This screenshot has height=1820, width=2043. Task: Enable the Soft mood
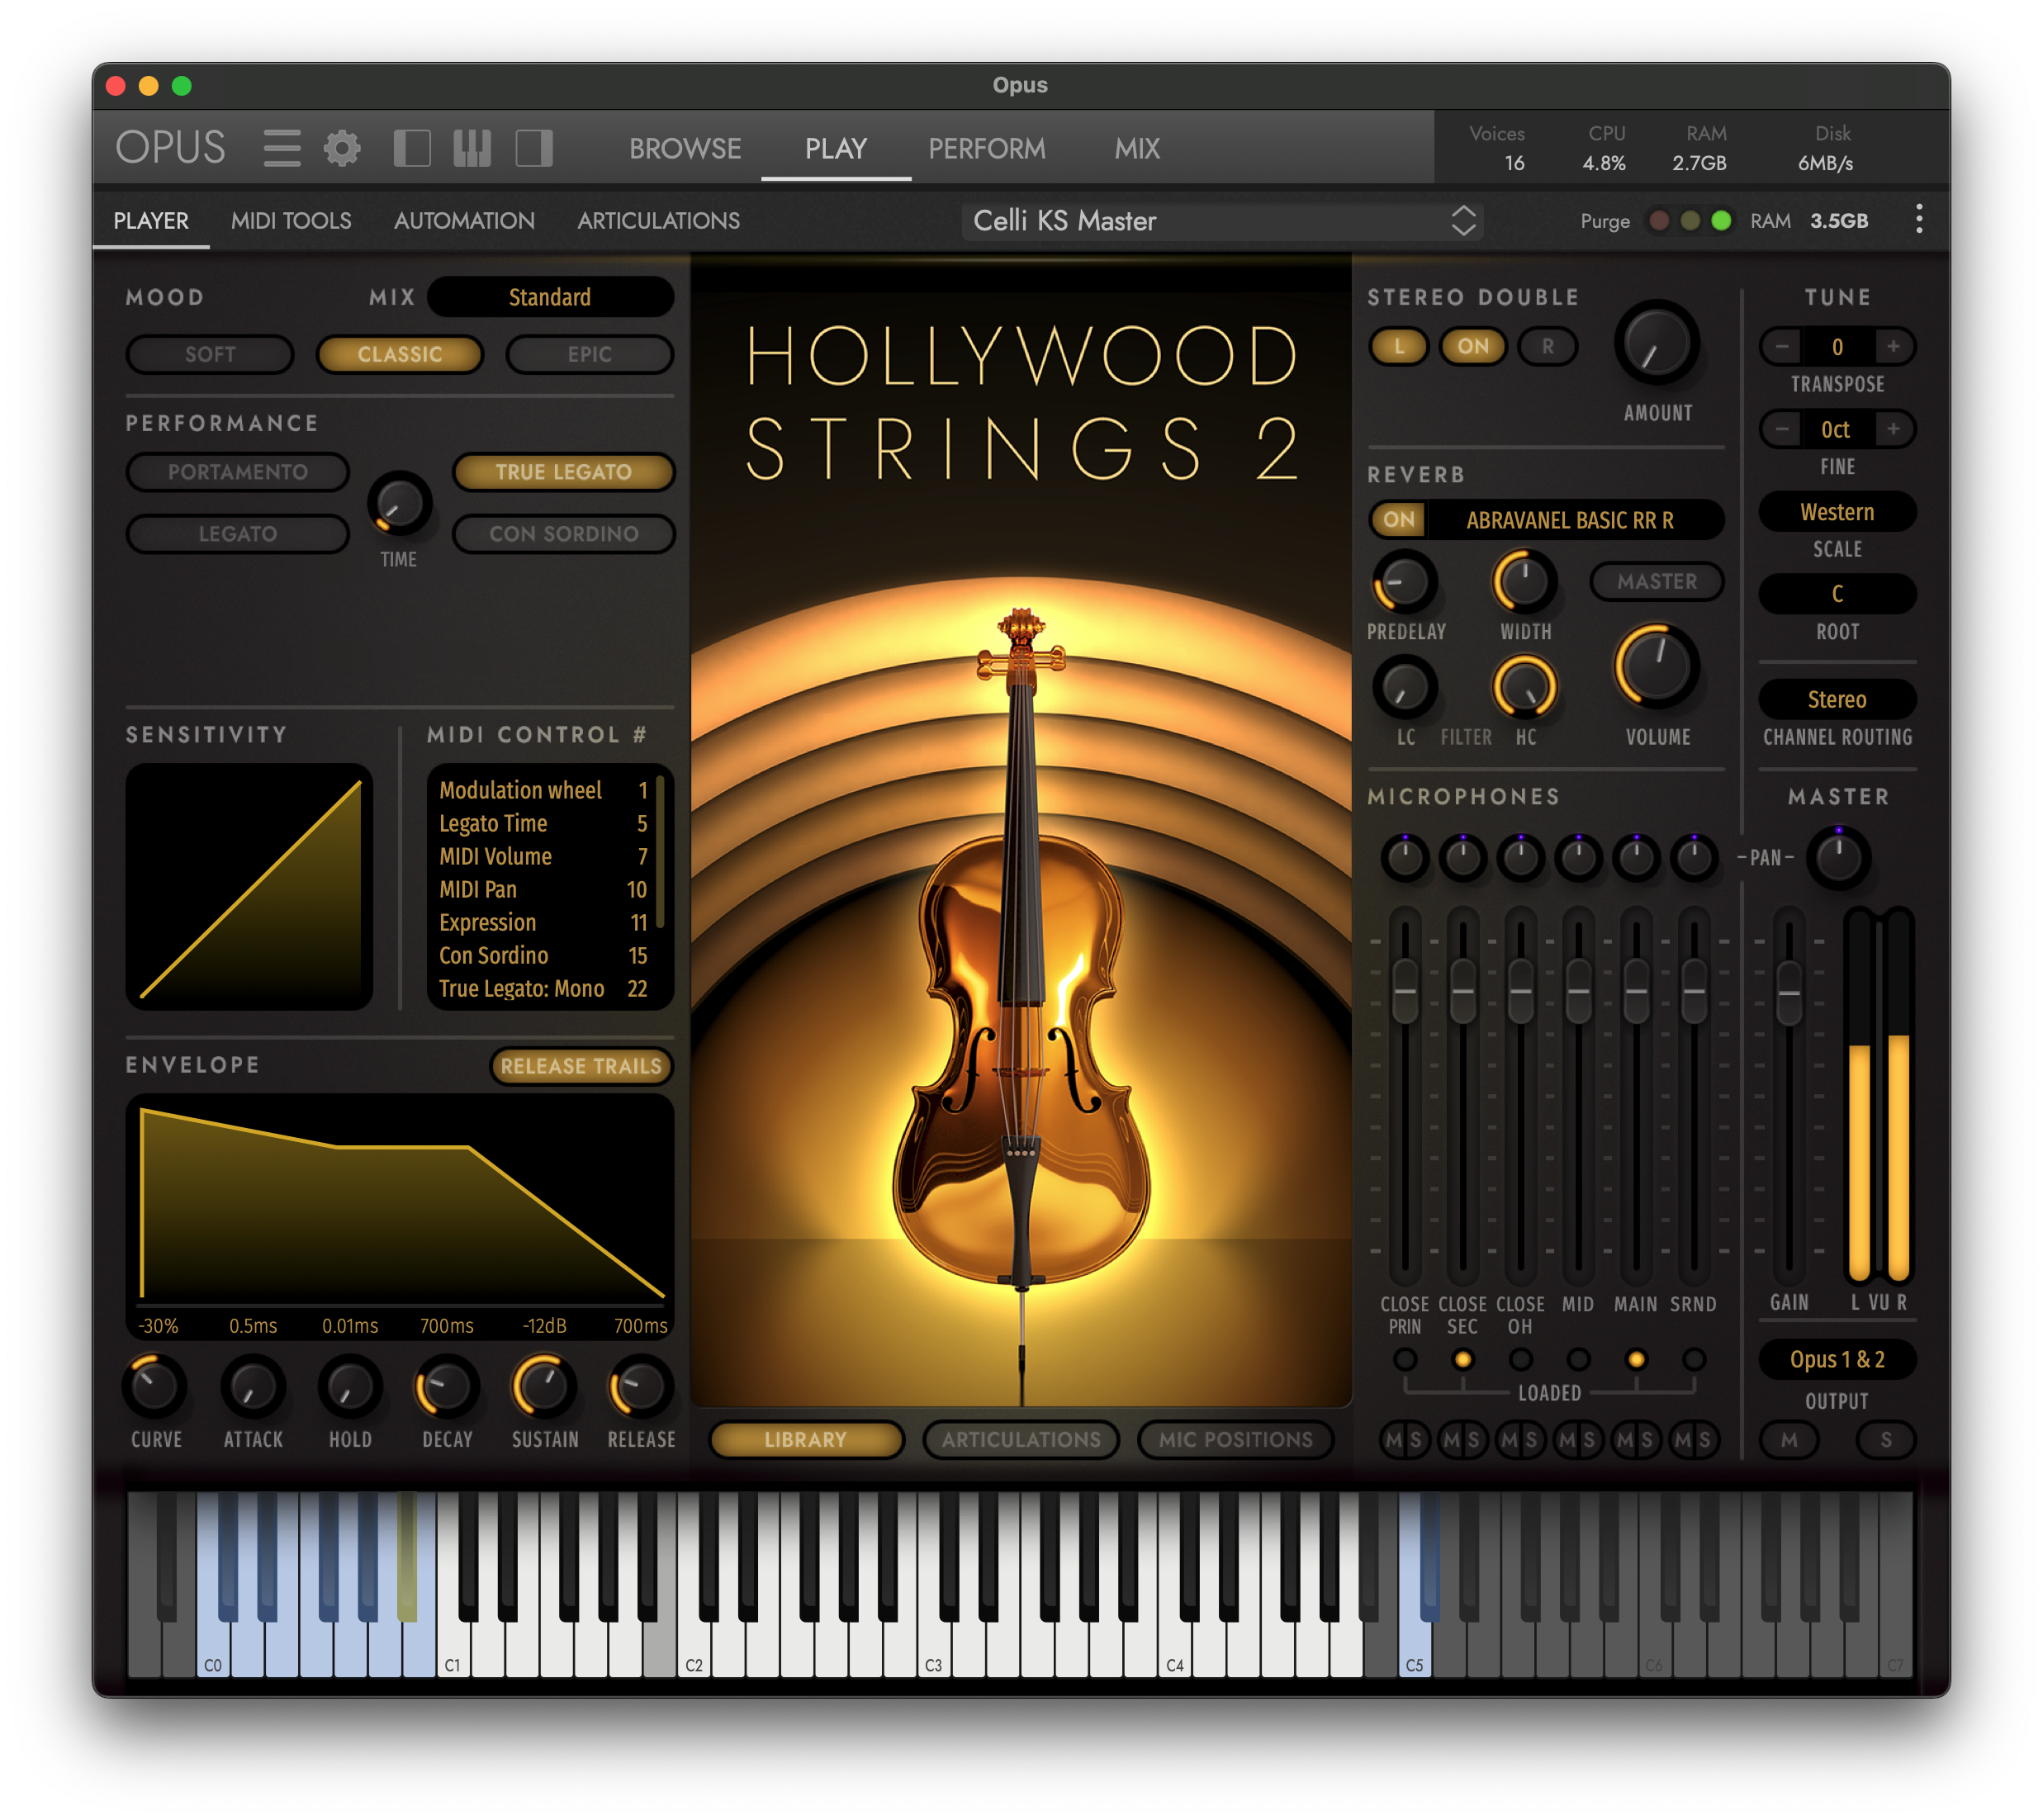click(210, 354)
